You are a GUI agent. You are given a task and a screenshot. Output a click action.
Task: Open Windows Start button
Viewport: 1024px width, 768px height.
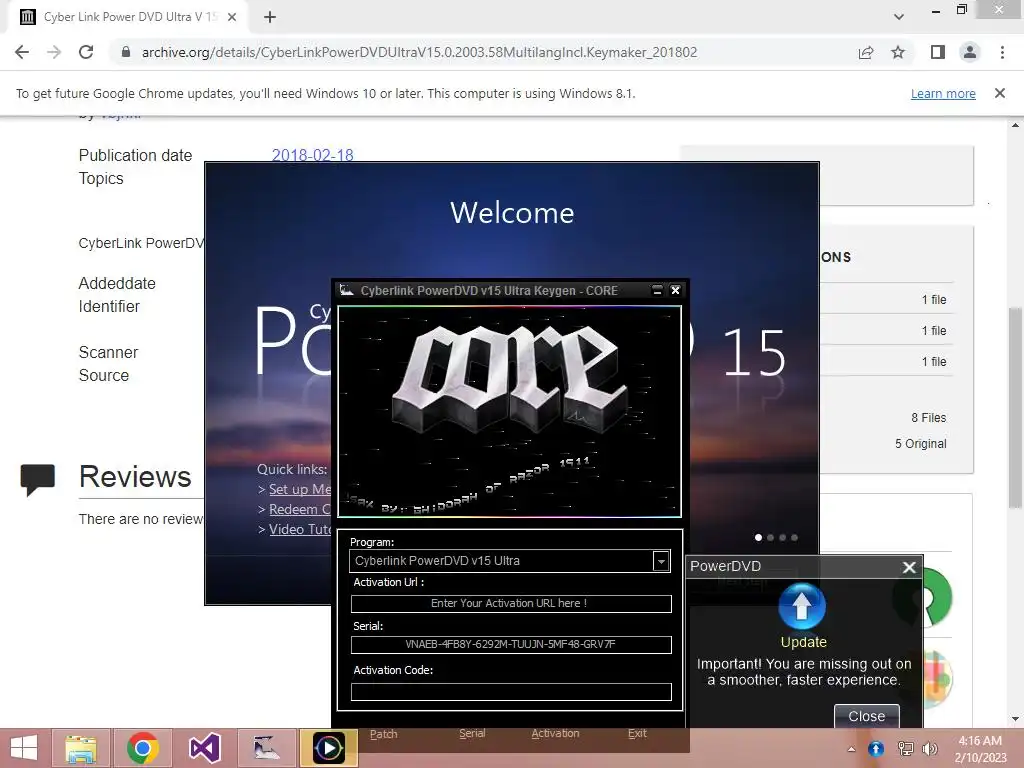pyautogui.click(x=24, y=748)
